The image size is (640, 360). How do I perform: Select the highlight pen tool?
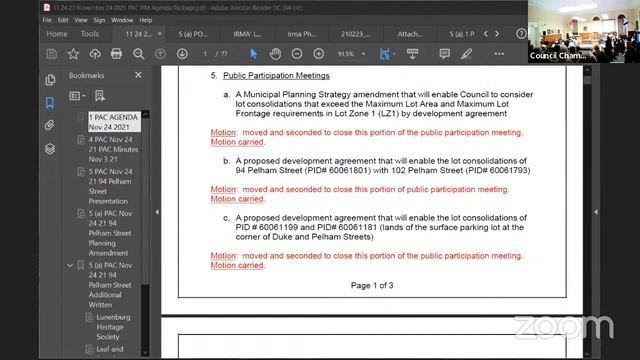[x=467, y=54]
